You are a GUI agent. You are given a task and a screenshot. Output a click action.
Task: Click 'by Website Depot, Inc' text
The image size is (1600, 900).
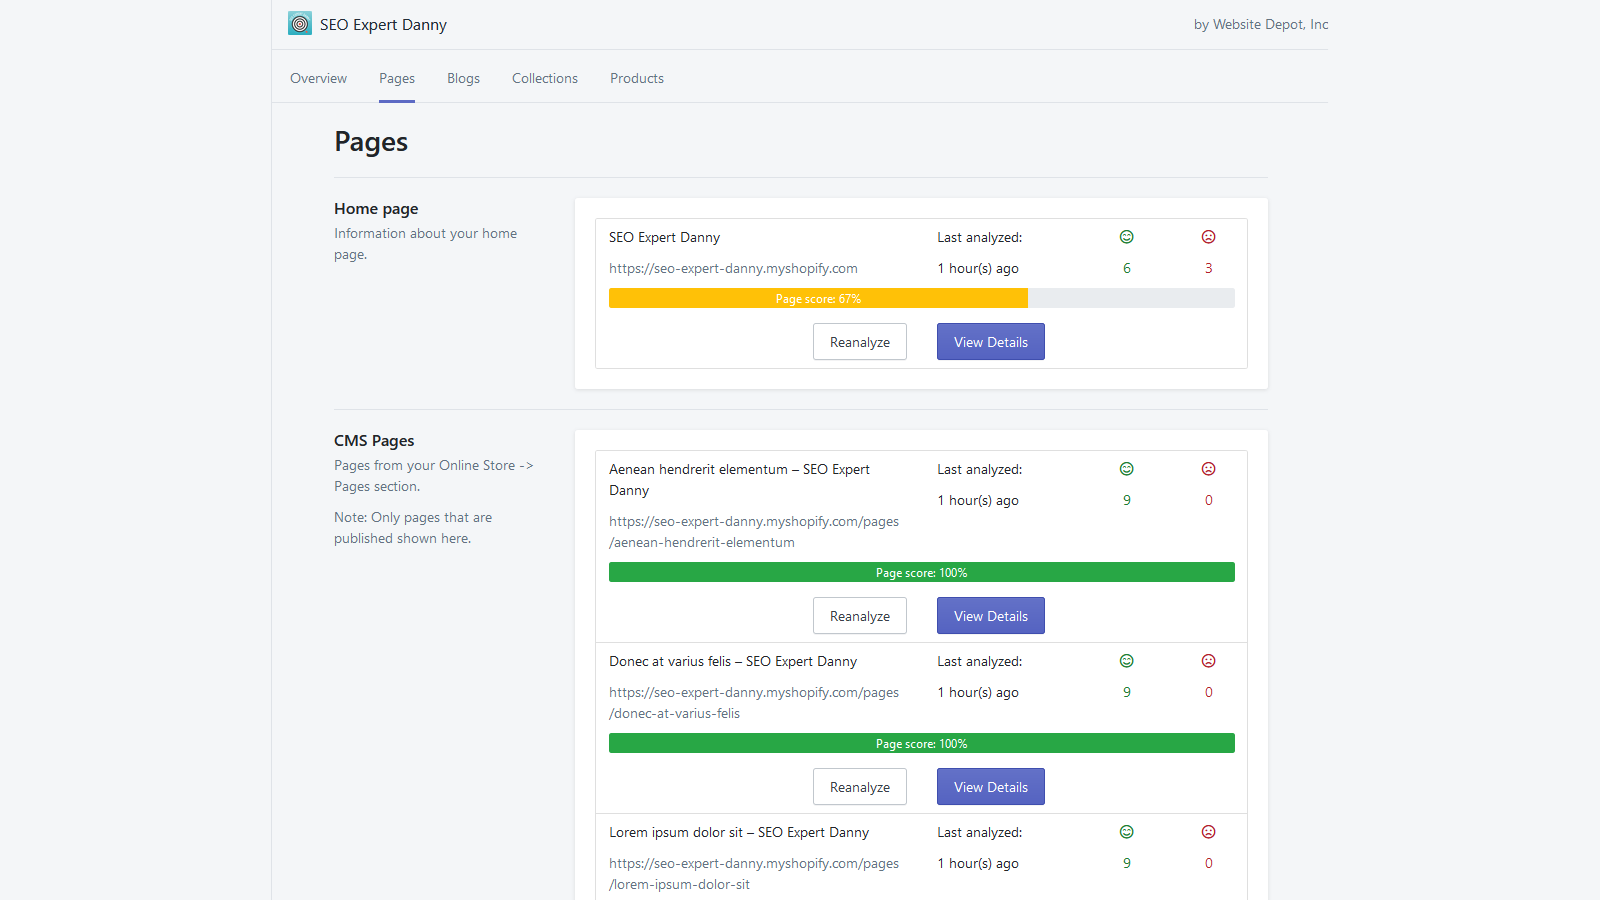[x=1261, y=24]
